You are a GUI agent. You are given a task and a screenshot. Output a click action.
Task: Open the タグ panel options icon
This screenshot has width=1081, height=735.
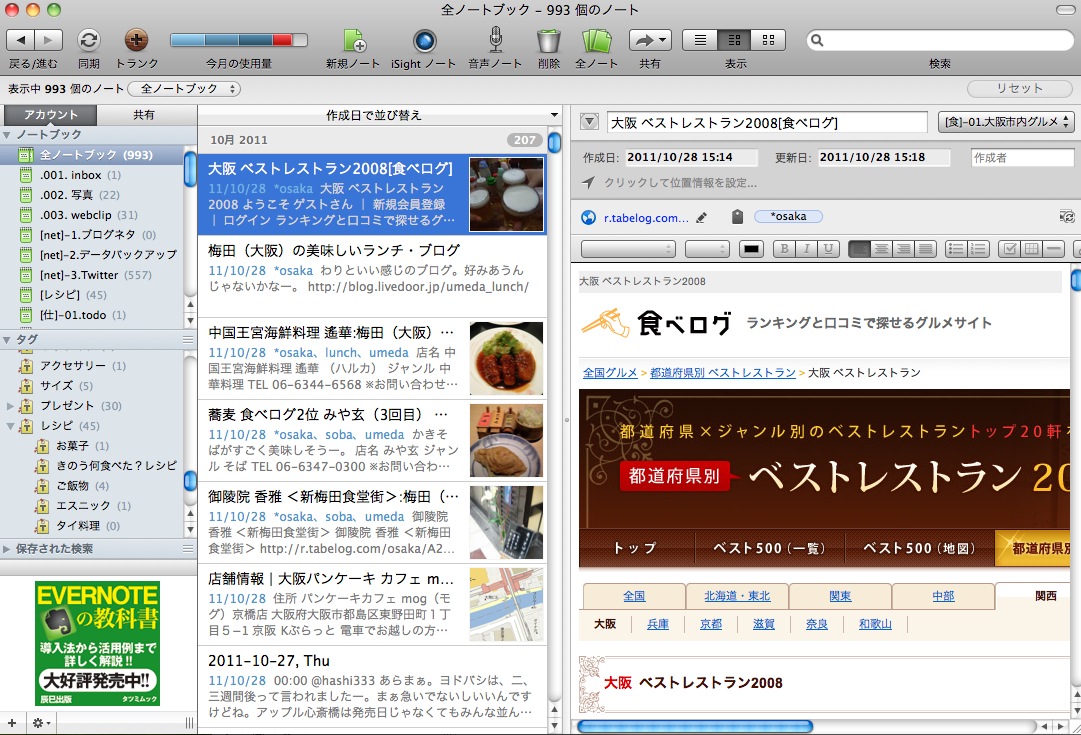pyautogui.click(x=188, y=339)
